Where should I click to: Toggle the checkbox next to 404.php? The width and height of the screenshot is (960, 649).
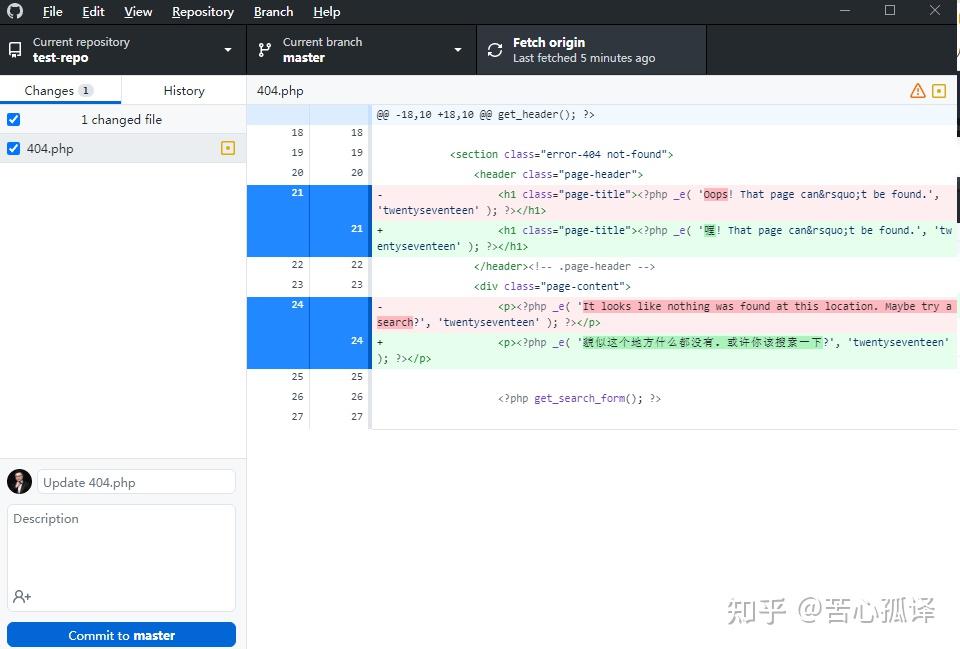click(13, 148)
